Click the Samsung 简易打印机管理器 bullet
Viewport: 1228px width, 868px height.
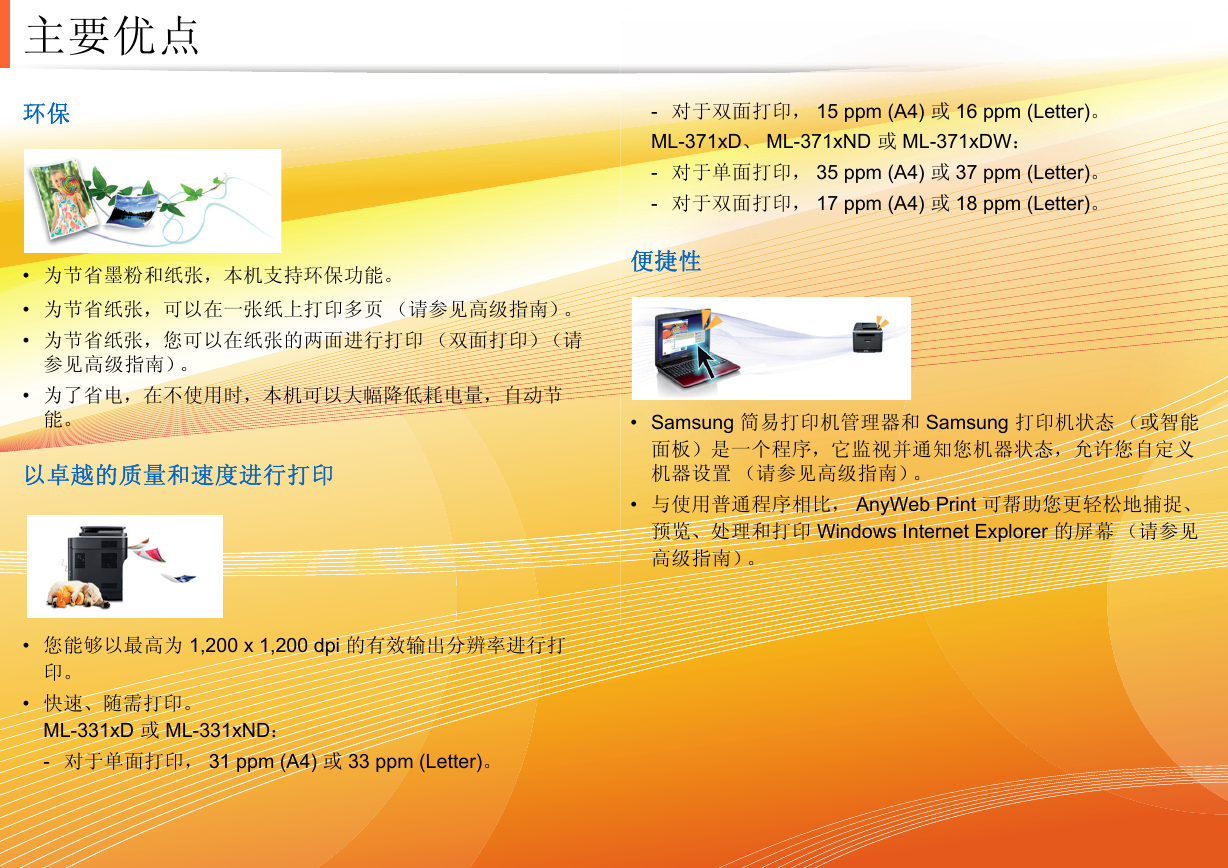pos(925,447)
